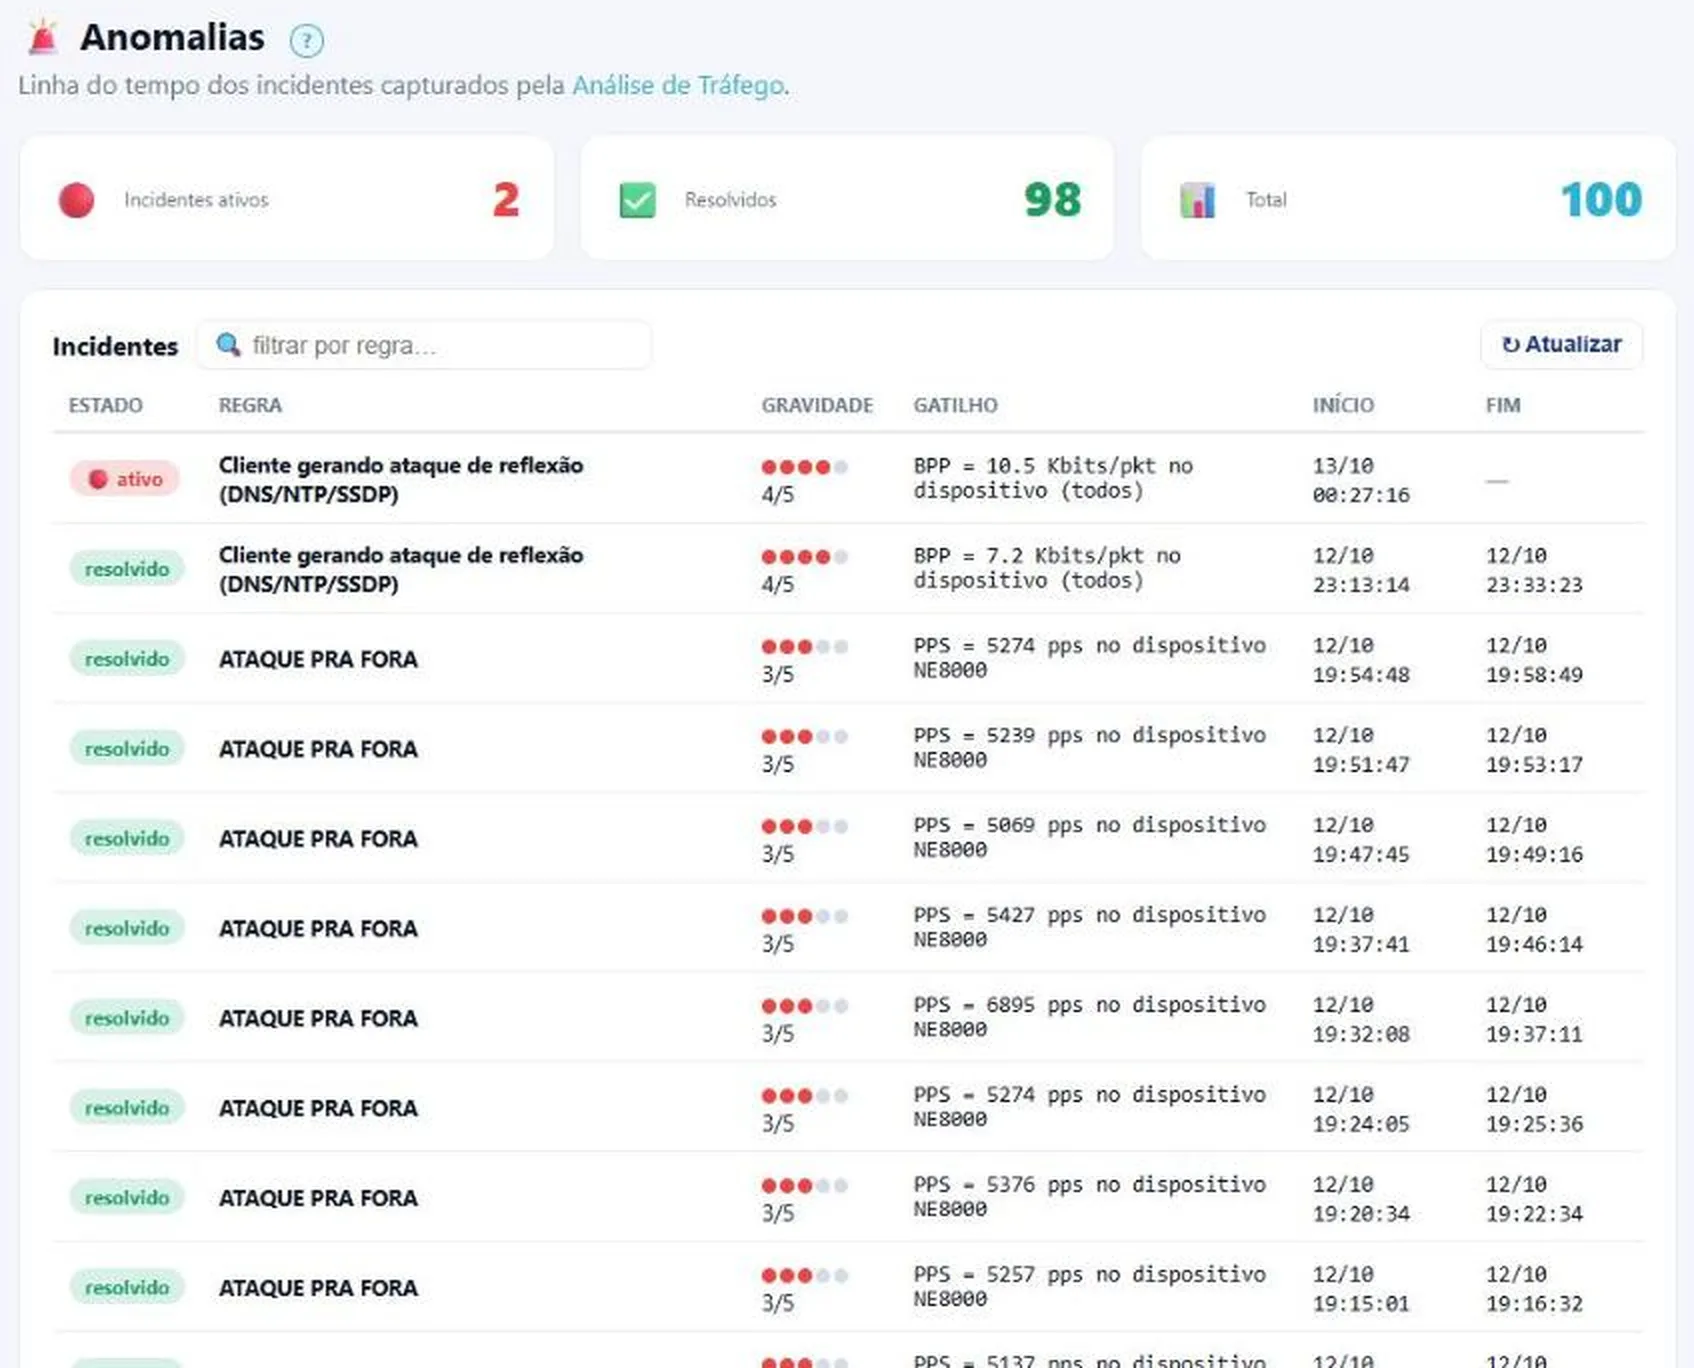The width and height of the screenshot is (1694, 1368).
Task: Sort by GATILHO column header
Action: [955, 405]
